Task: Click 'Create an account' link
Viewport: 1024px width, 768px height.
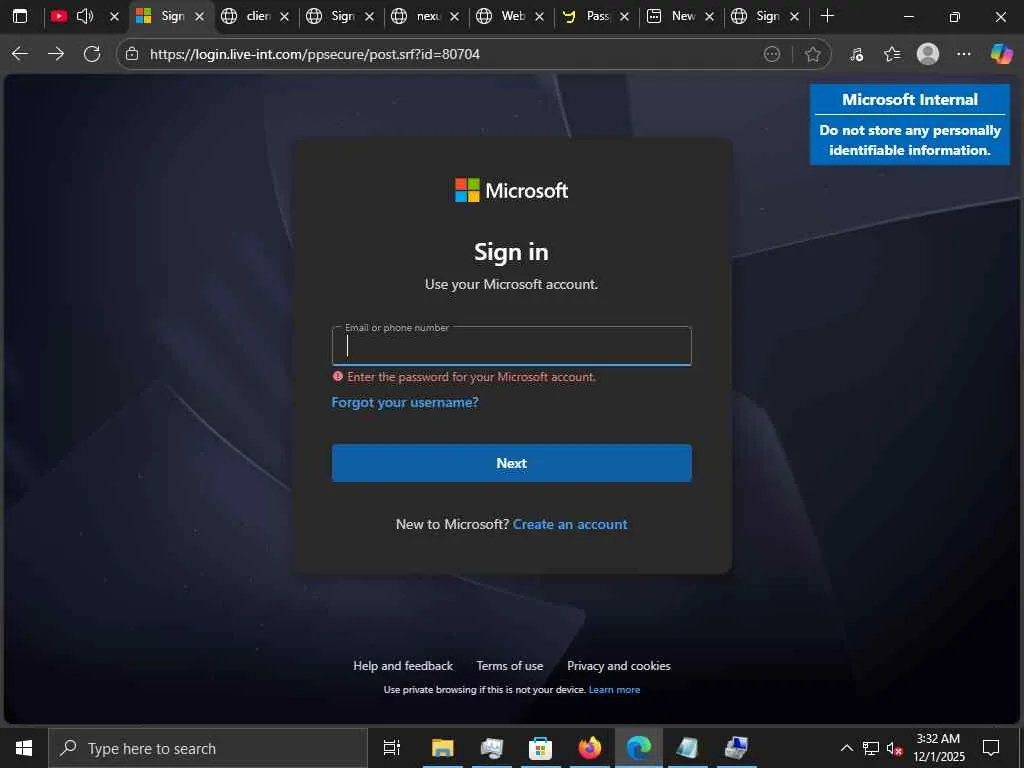Action: click(570, 524)
